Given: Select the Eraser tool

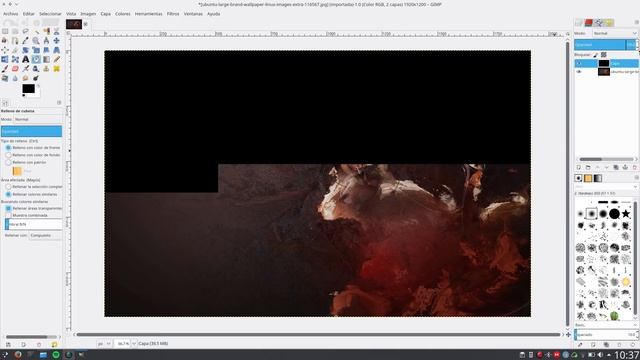Looking at the screenshot, I should coord(15,69).
